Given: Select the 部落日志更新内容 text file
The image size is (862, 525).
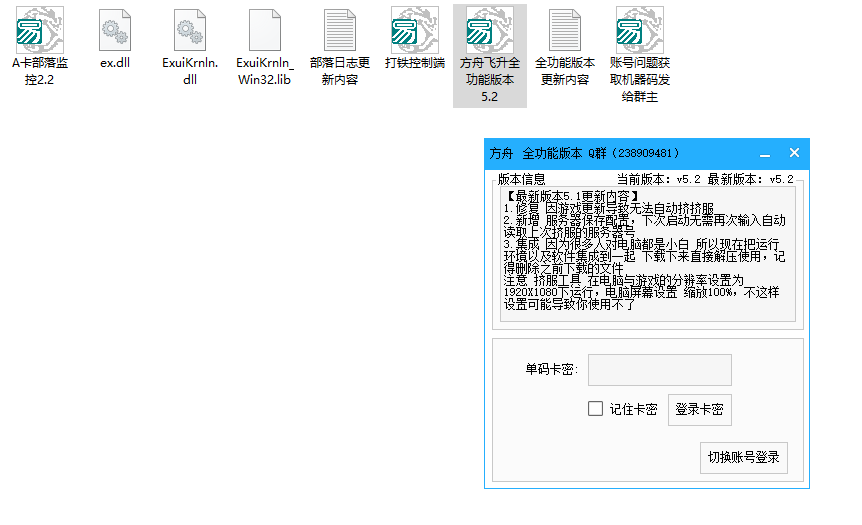Looking at the screenshot, I should pos(340,30).
